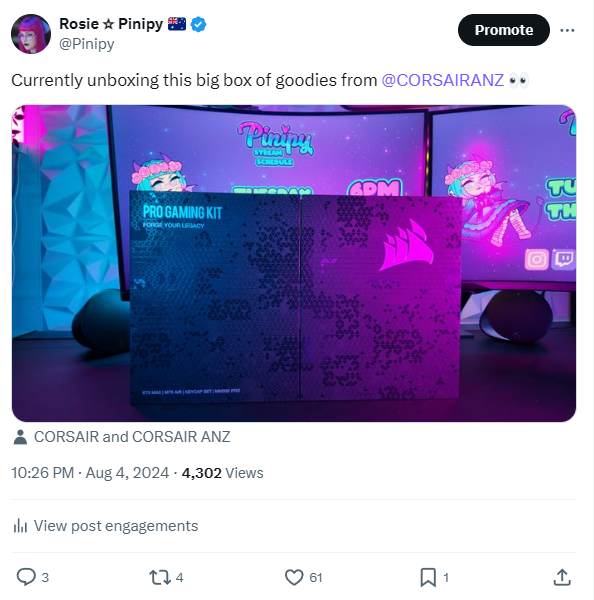The image size is (594, 600).
Task: Repost this post using the retweet icon
Action: point(160,577)
